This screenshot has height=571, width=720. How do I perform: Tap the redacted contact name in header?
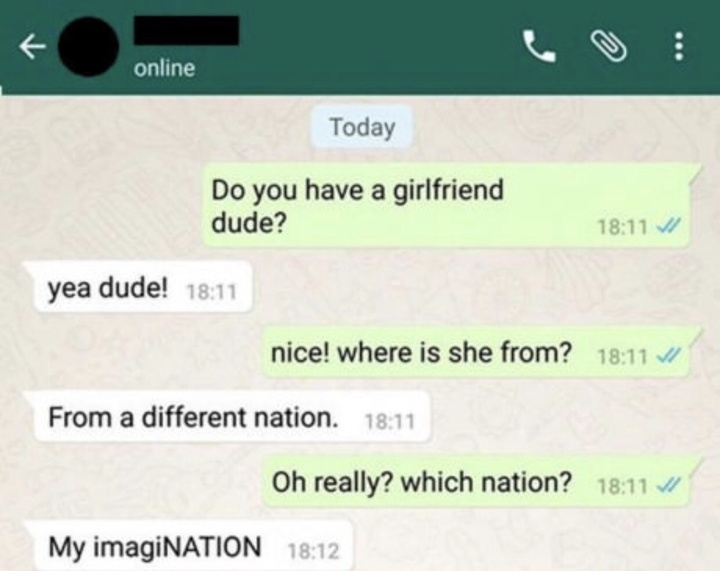[186, 30]
